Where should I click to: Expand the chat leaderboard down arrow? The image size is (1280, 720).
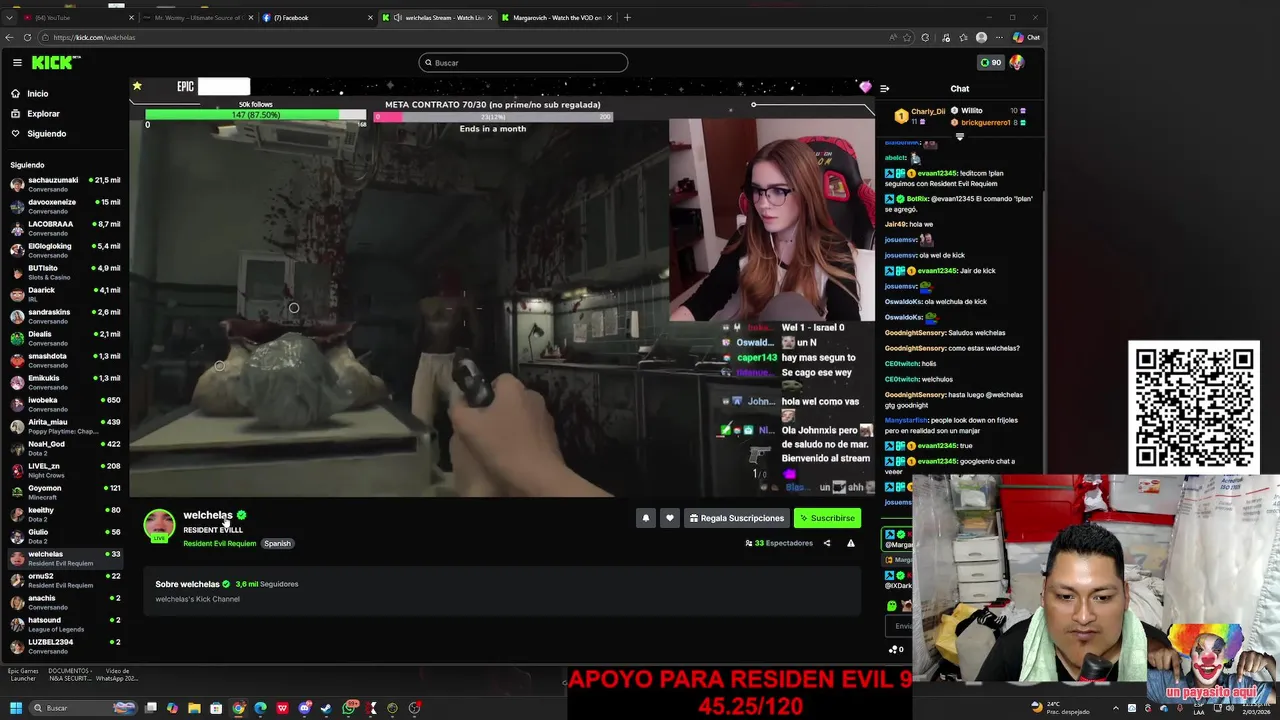coord(960,137)
